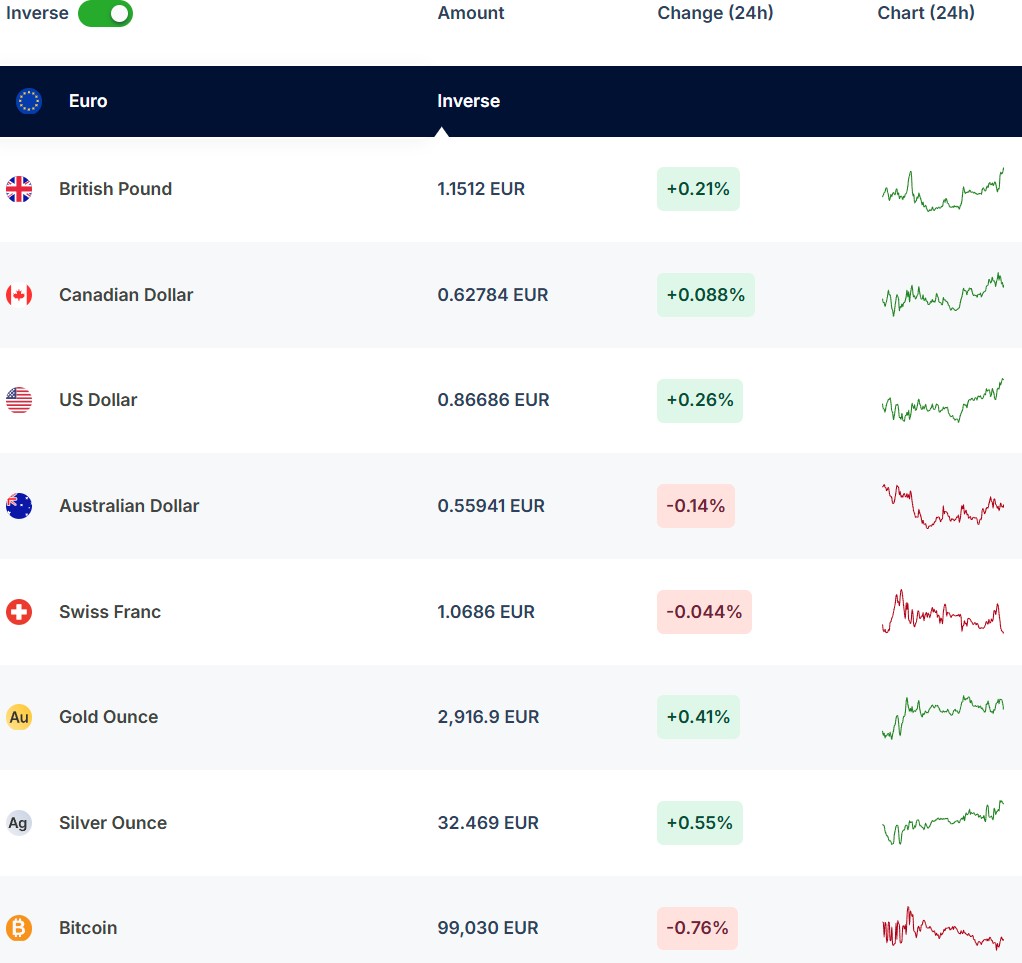Click the Bitcoin -0.76% change badge
Image resolution: width=1022 pixels, height=963 pixels.
click(x=697, y=928)
